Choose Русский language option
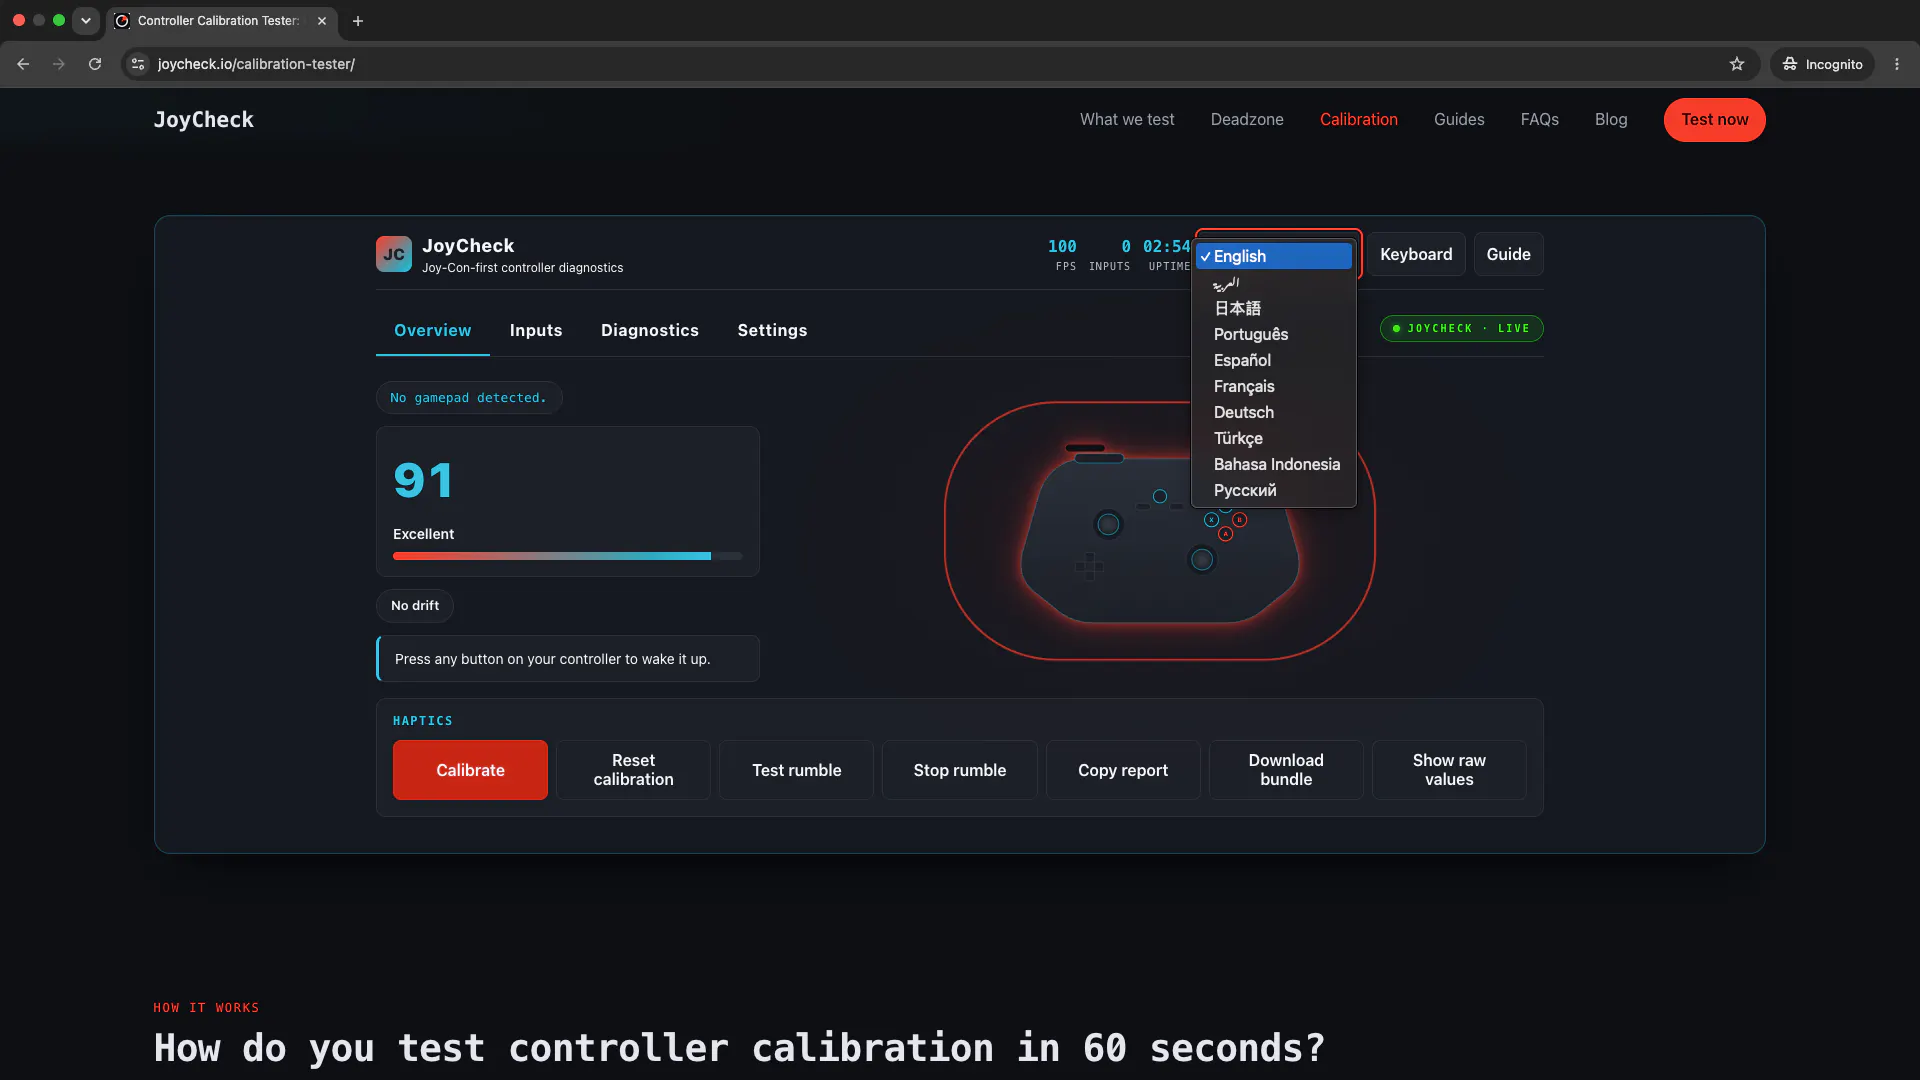This screenshot has width=1920, height=1080. click(x=1274, y=490)
